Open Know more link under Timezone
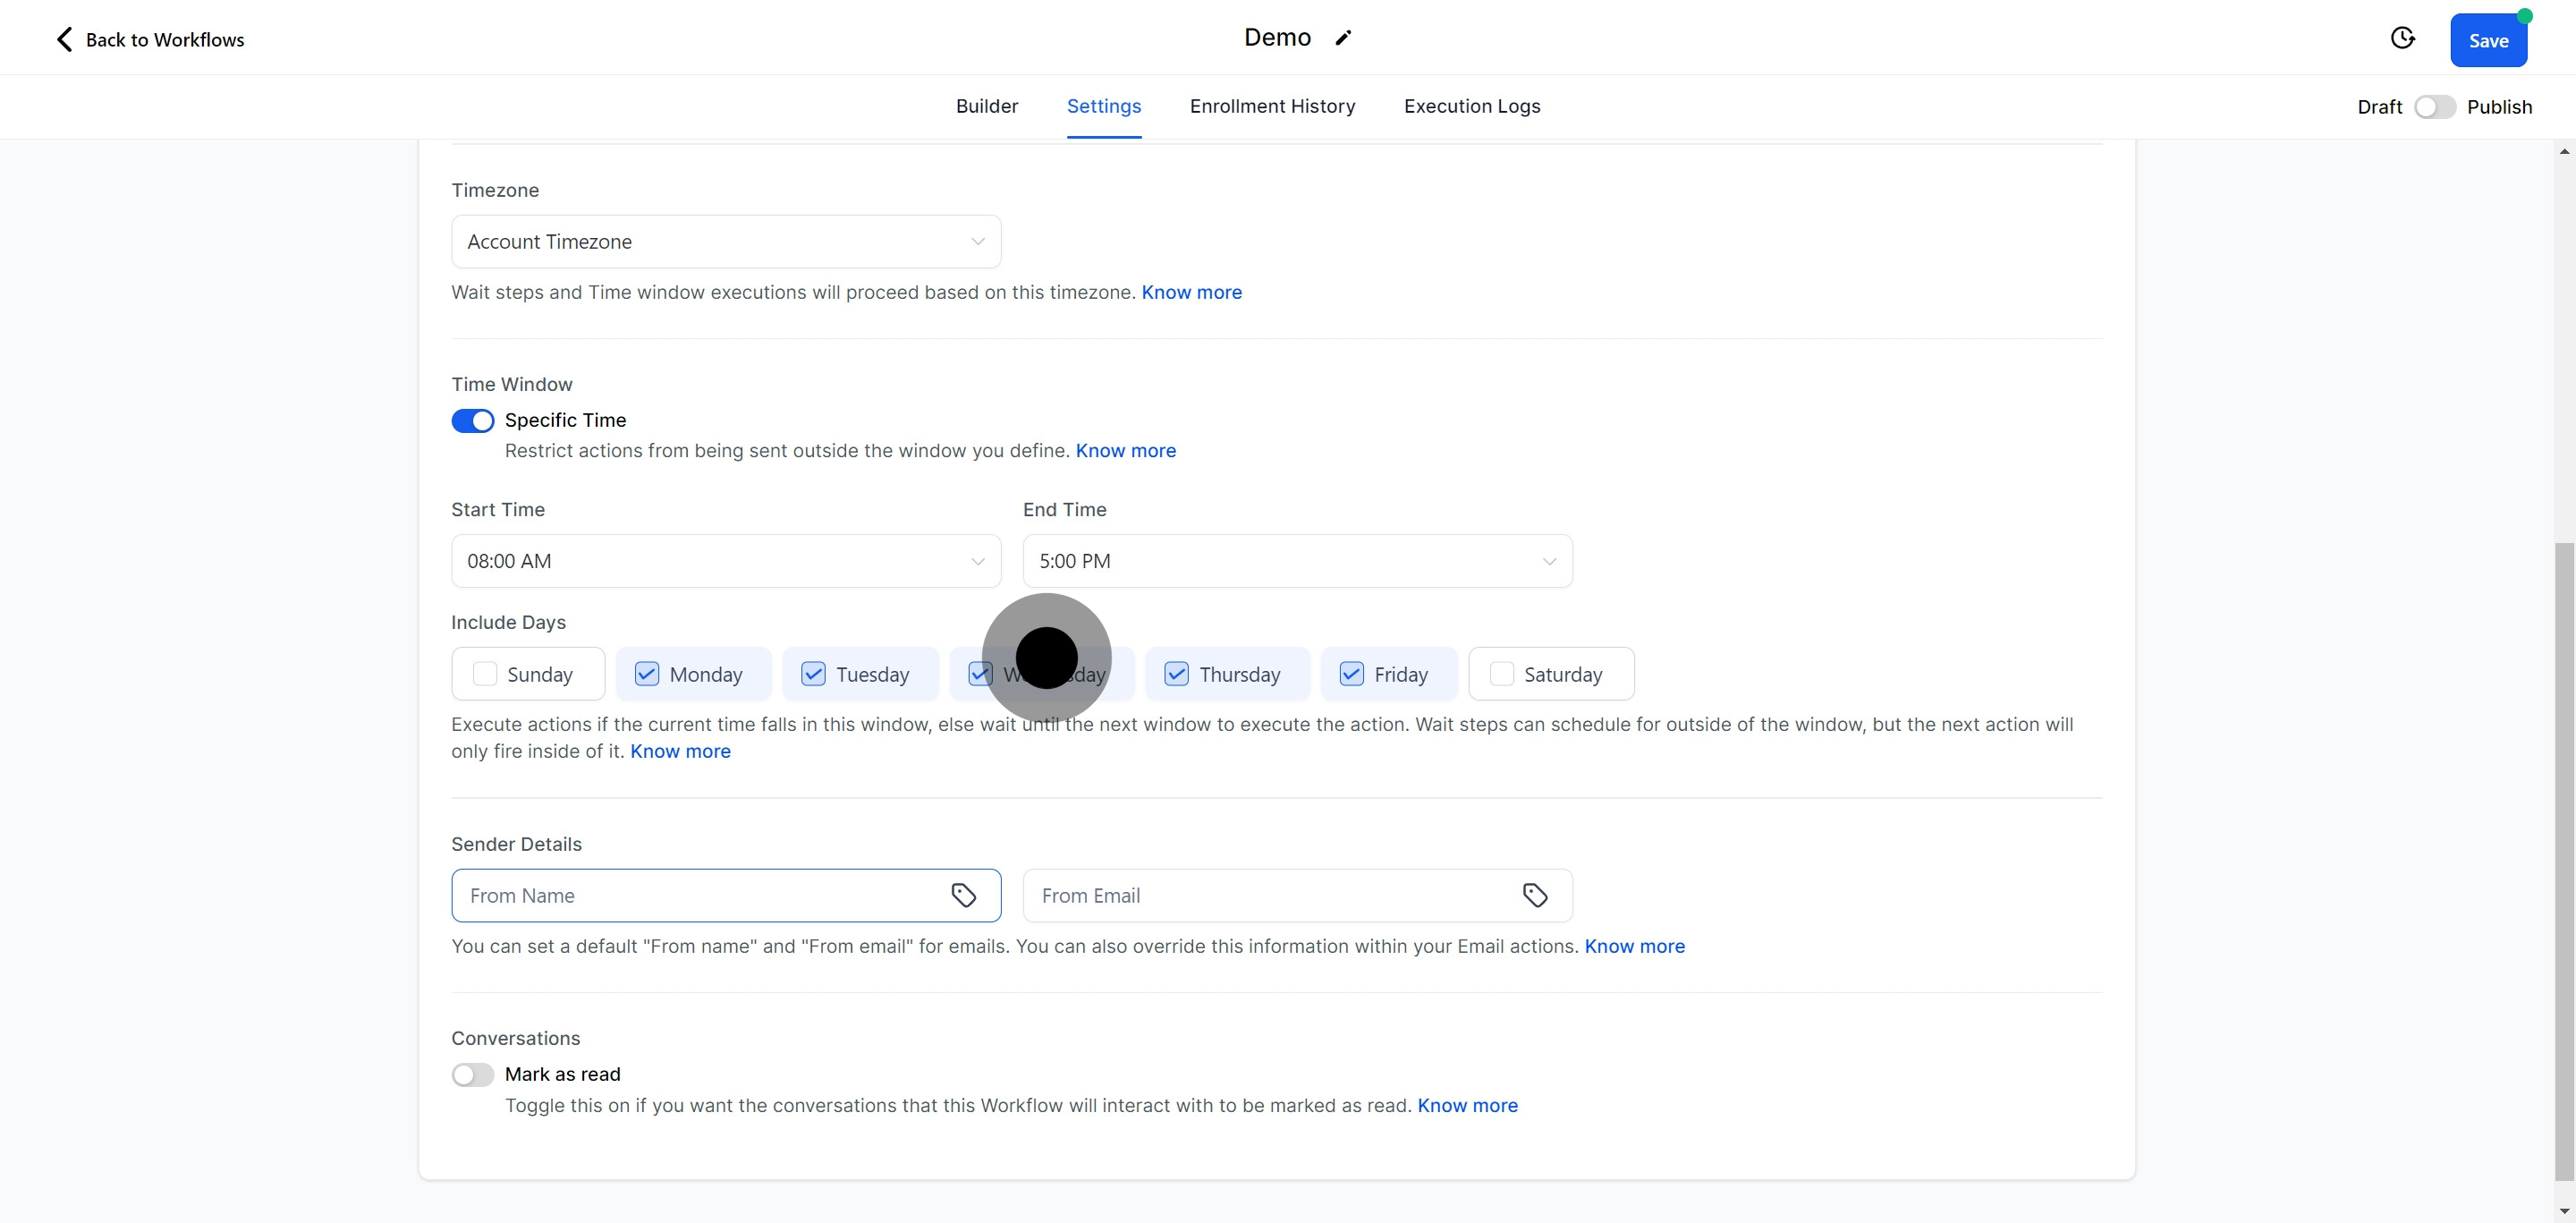Image resolution: width=2576 pixels, height=1223 pixels. [1191, 292]
